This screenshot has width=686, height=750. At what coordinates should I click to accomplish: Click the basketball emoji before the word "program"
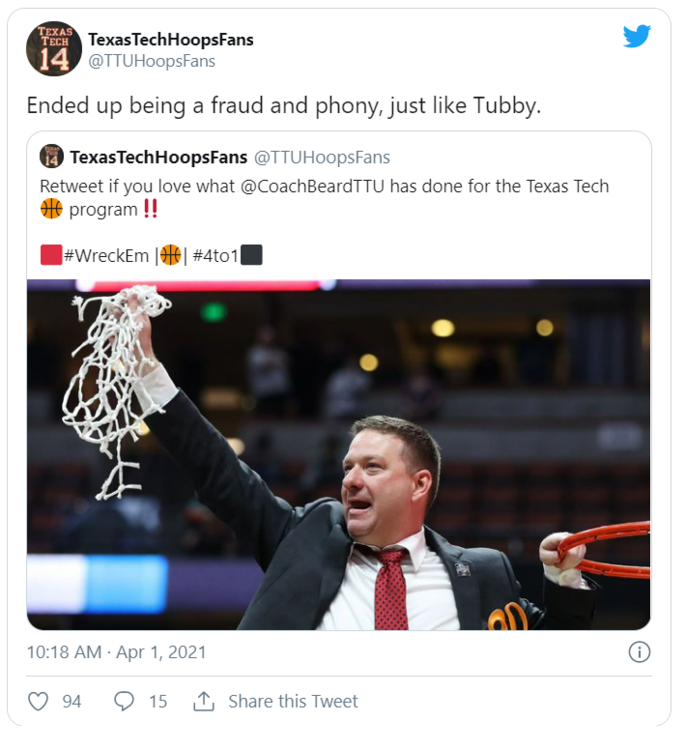(51, 209)
